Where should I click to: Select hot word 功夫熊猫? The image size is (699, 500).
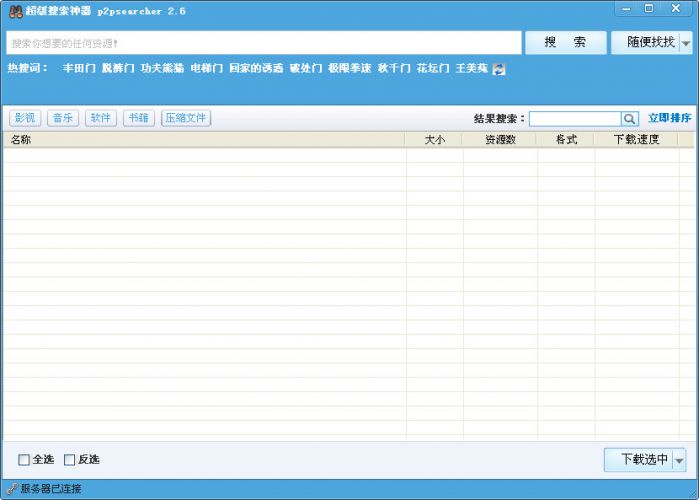click(x=162, y=68)
